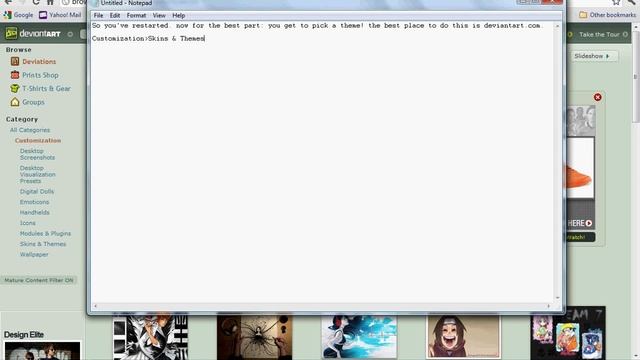Click Notepad horizontal scrollbar right arrow
Screen dimensions: 640x360
pyautogui.click(x=549, y=306)
